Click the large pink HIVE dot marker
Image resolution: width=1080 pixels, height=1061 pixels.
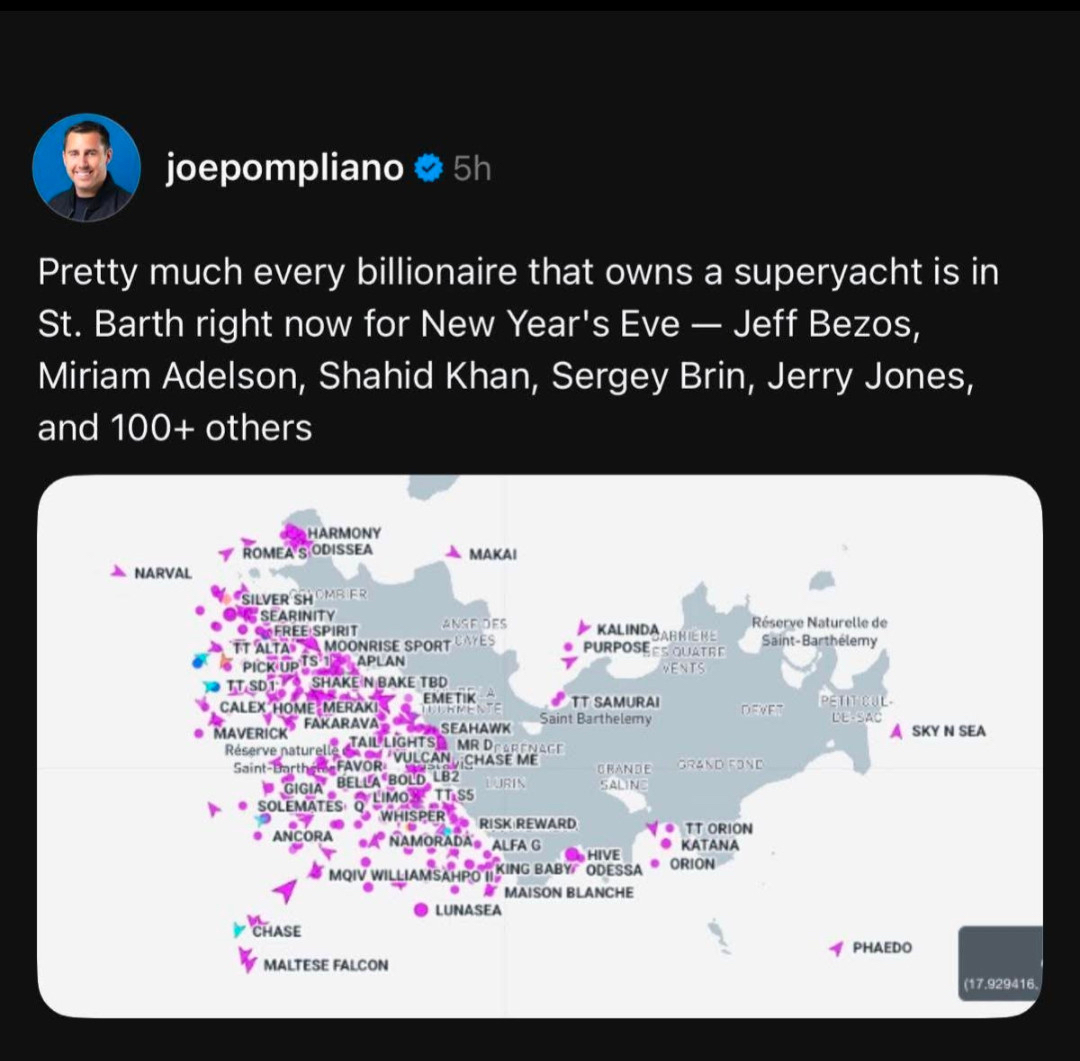click(x=573, y=855)
